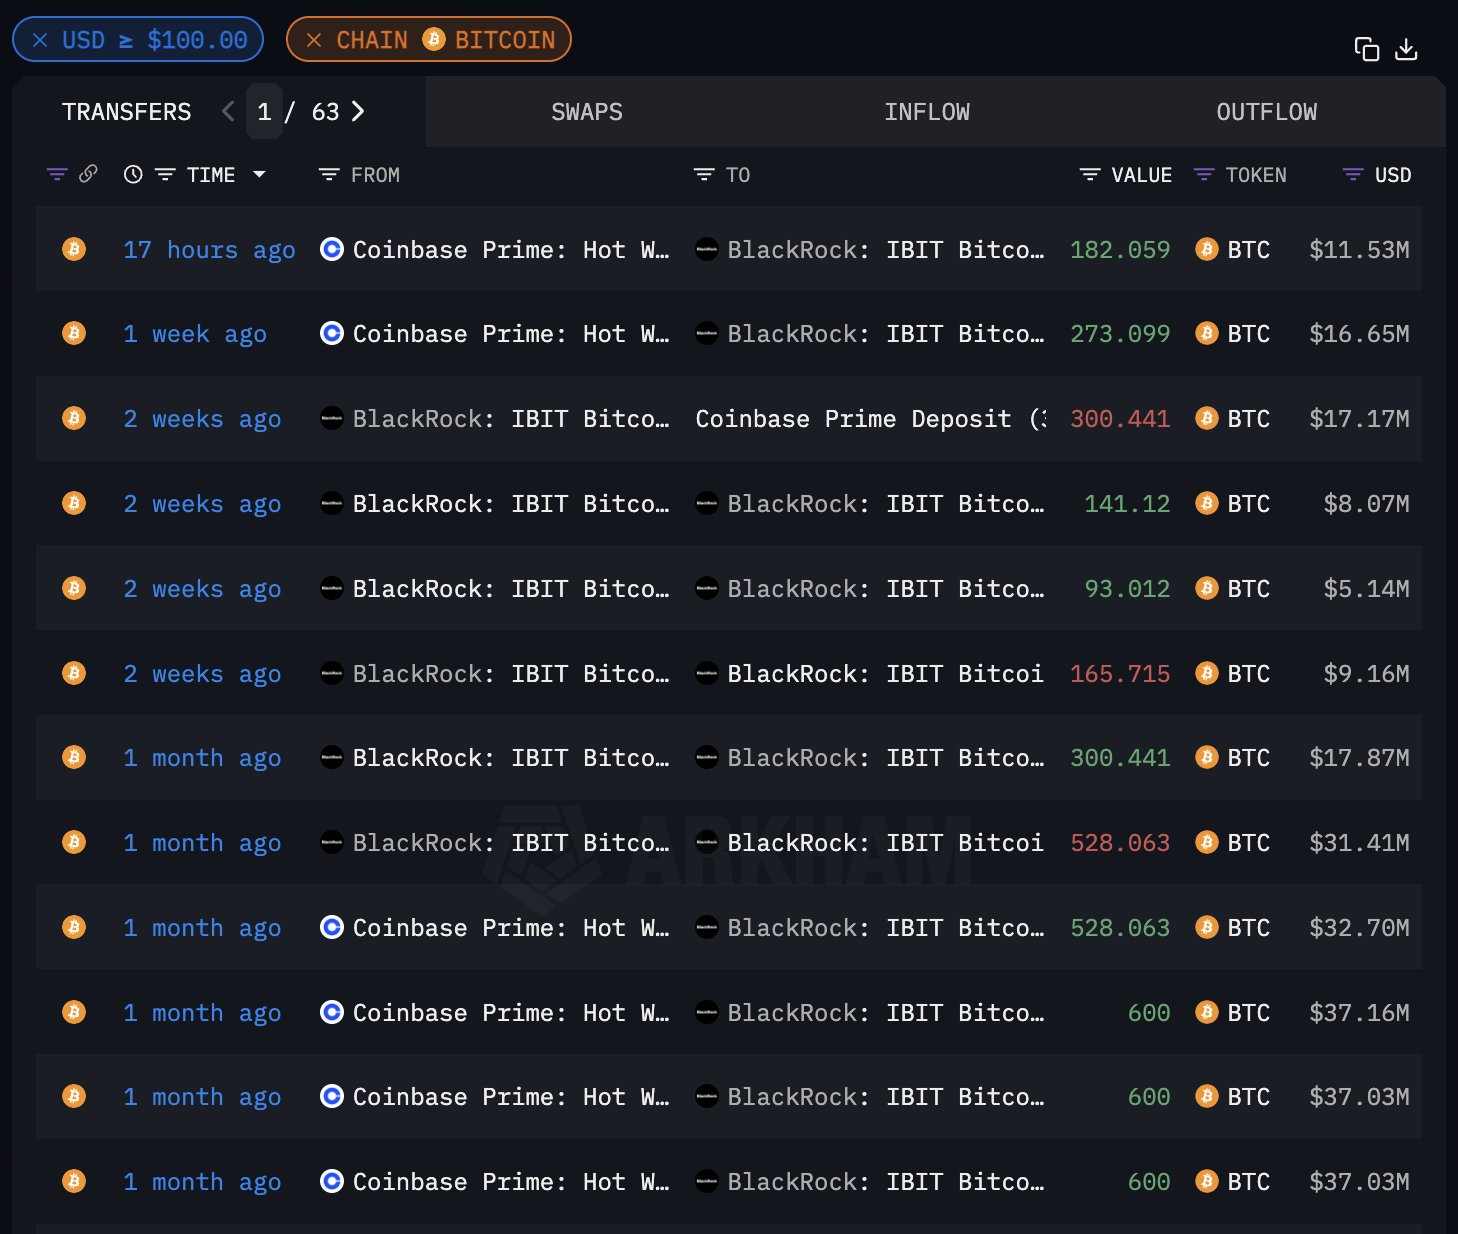Open chain filter in header row
The image size is (1458, 1234).
coord(57,175)
